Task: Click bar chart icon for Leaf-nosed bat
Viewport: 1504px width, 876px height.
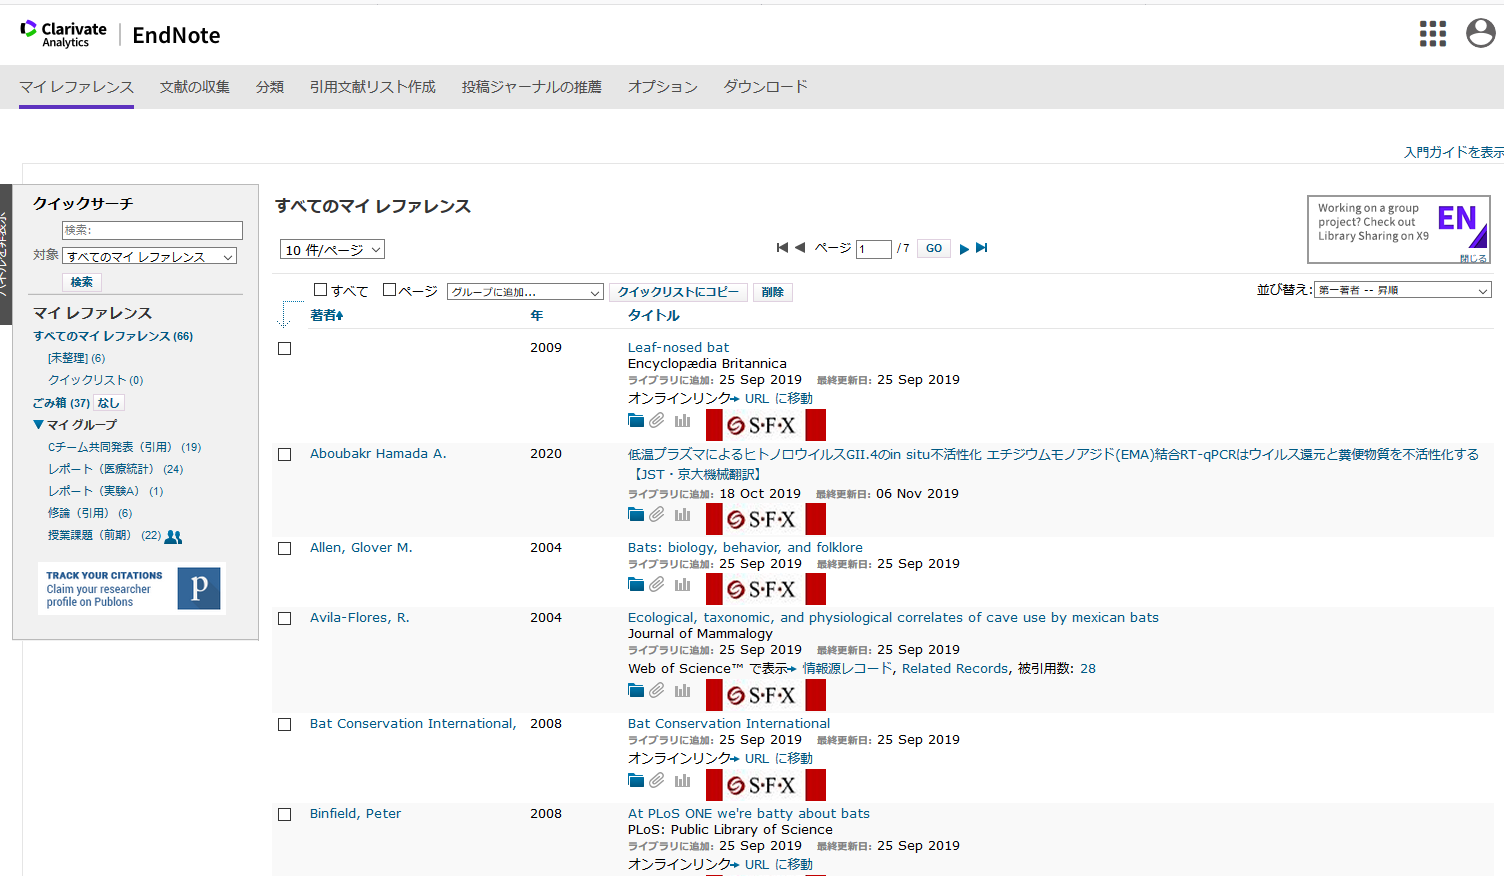Action: click(682, 421)
